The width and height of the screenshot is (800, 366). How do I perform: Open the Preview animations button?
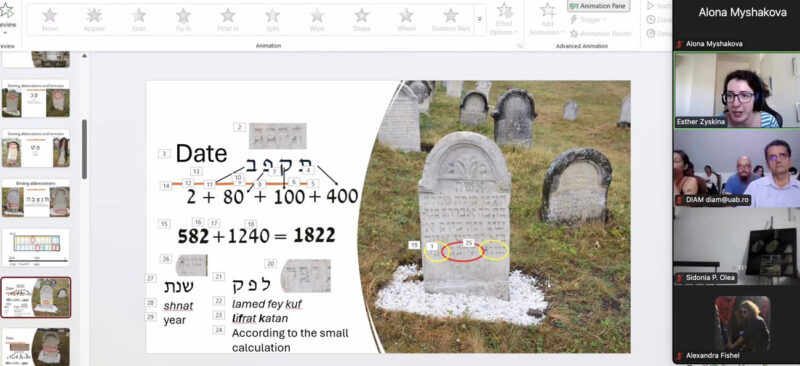[8, 19]
